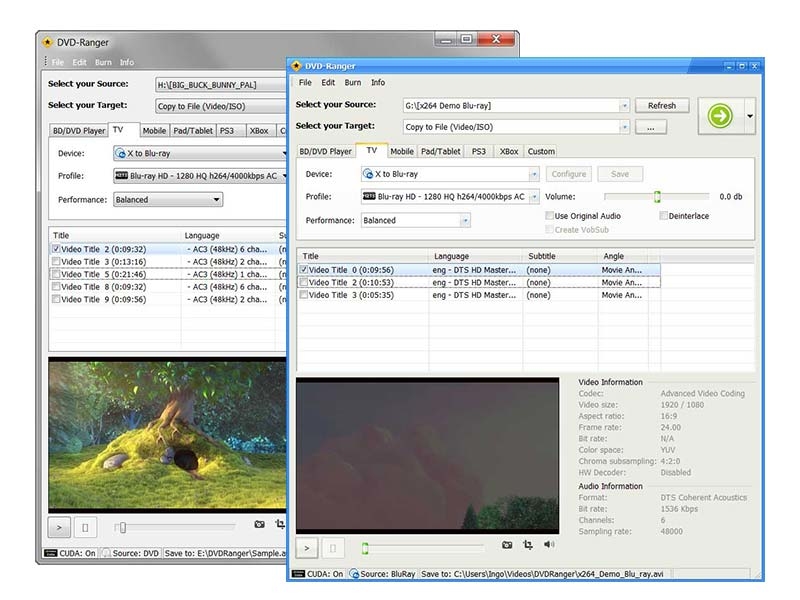
Task: Click camera snapshot icon in back window
Action: pyautogui.click(x=259, y=524)
